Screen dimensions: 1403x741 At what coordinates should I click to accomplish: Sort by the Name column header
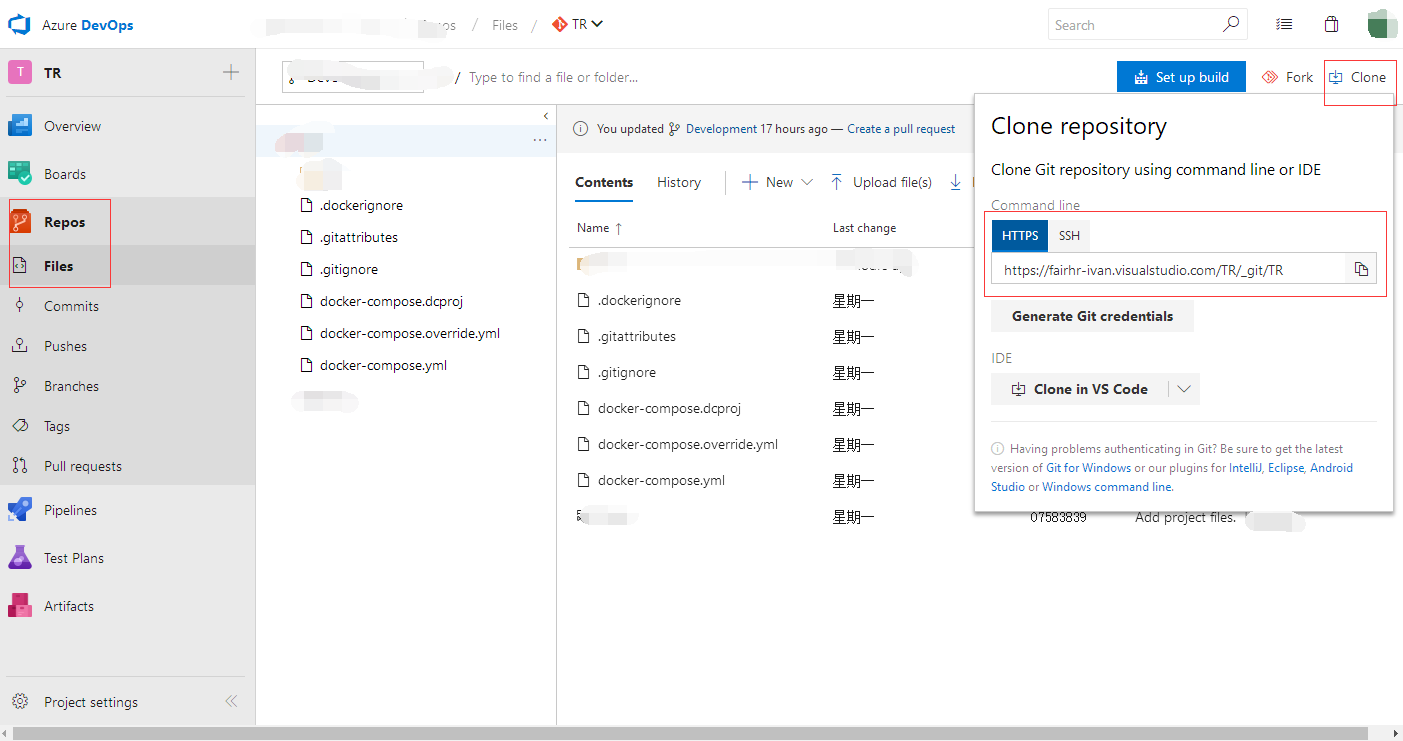(x=600, y=228)
